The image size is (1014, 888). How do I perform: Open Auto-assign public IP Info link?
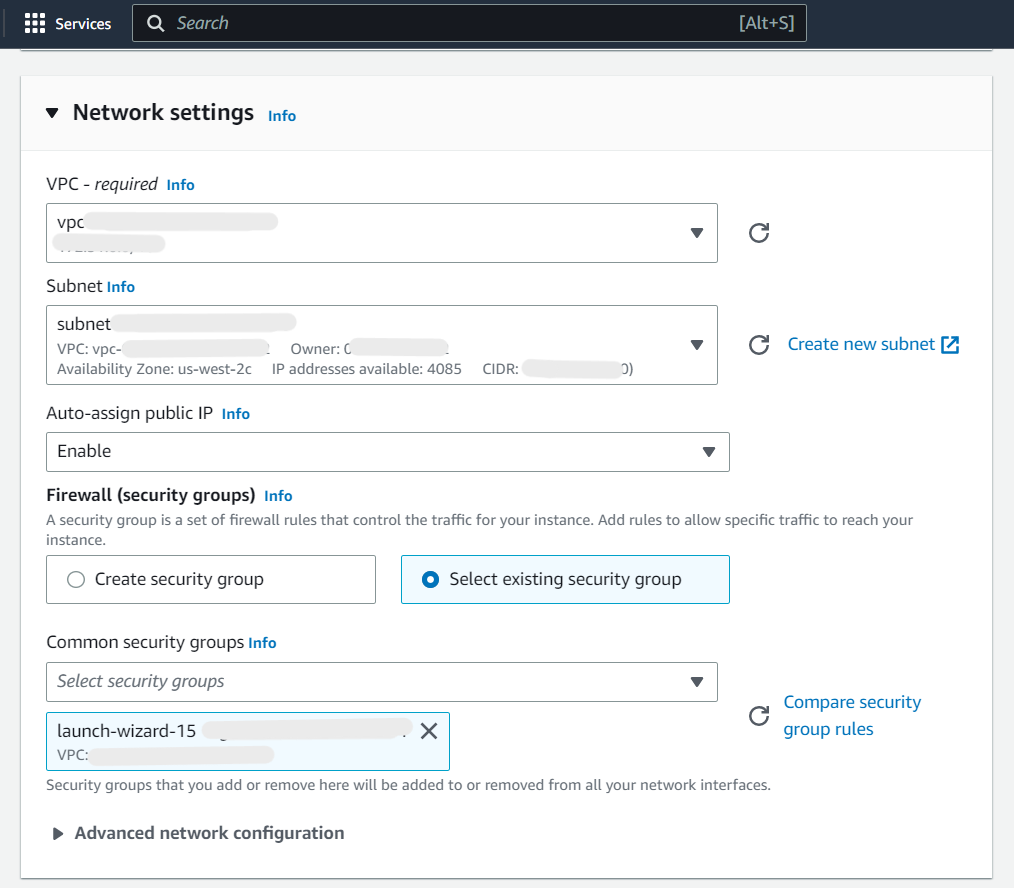tap(235, 414)
